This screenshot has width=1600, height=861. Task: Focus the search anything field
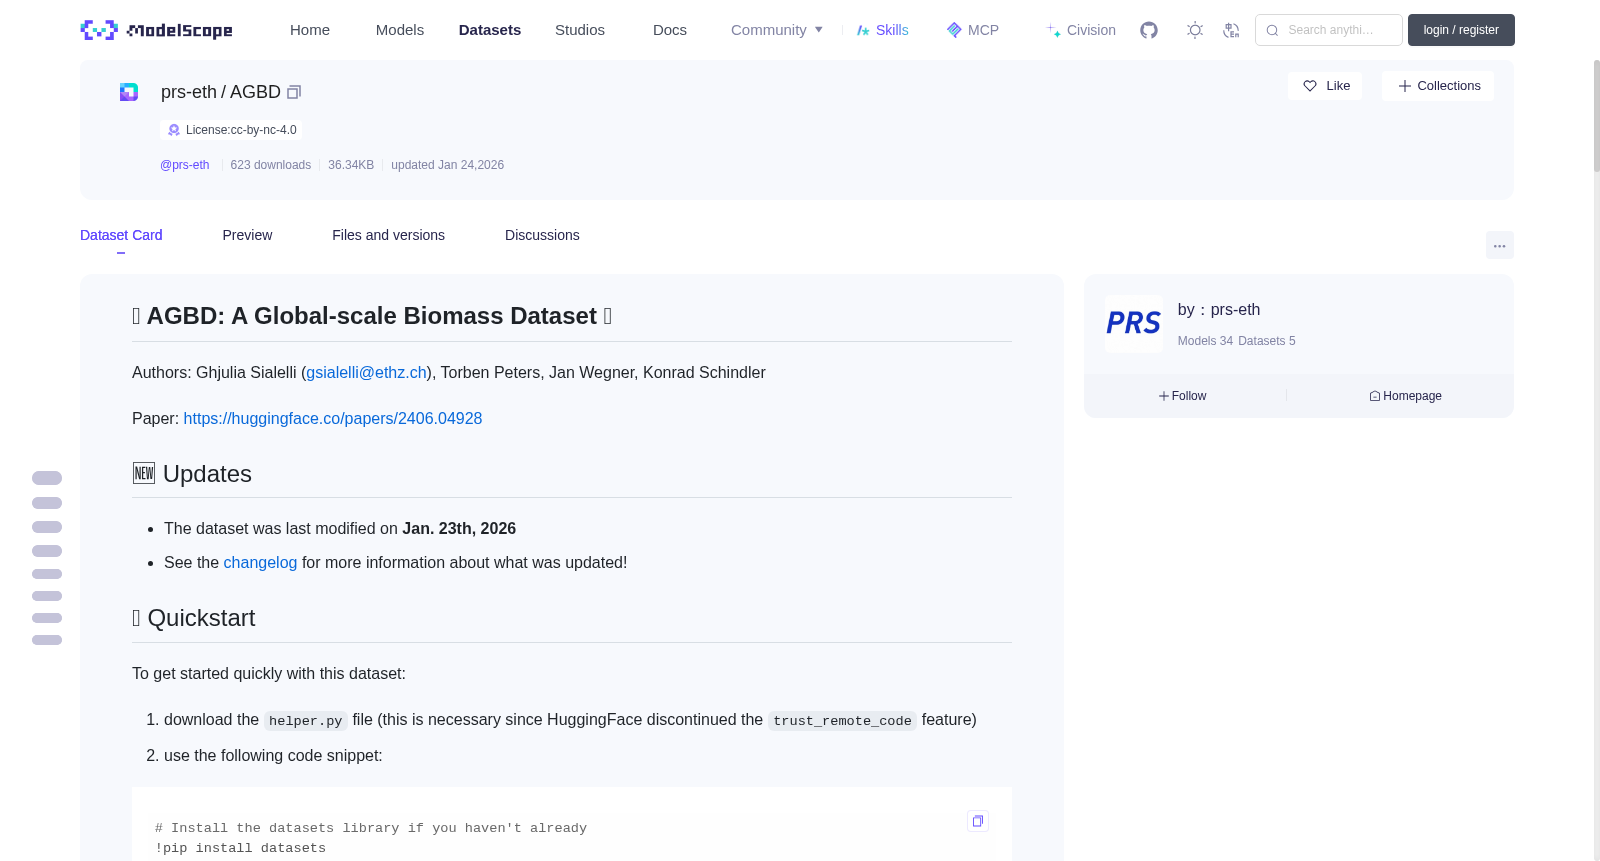click(x=1329, y=30)
